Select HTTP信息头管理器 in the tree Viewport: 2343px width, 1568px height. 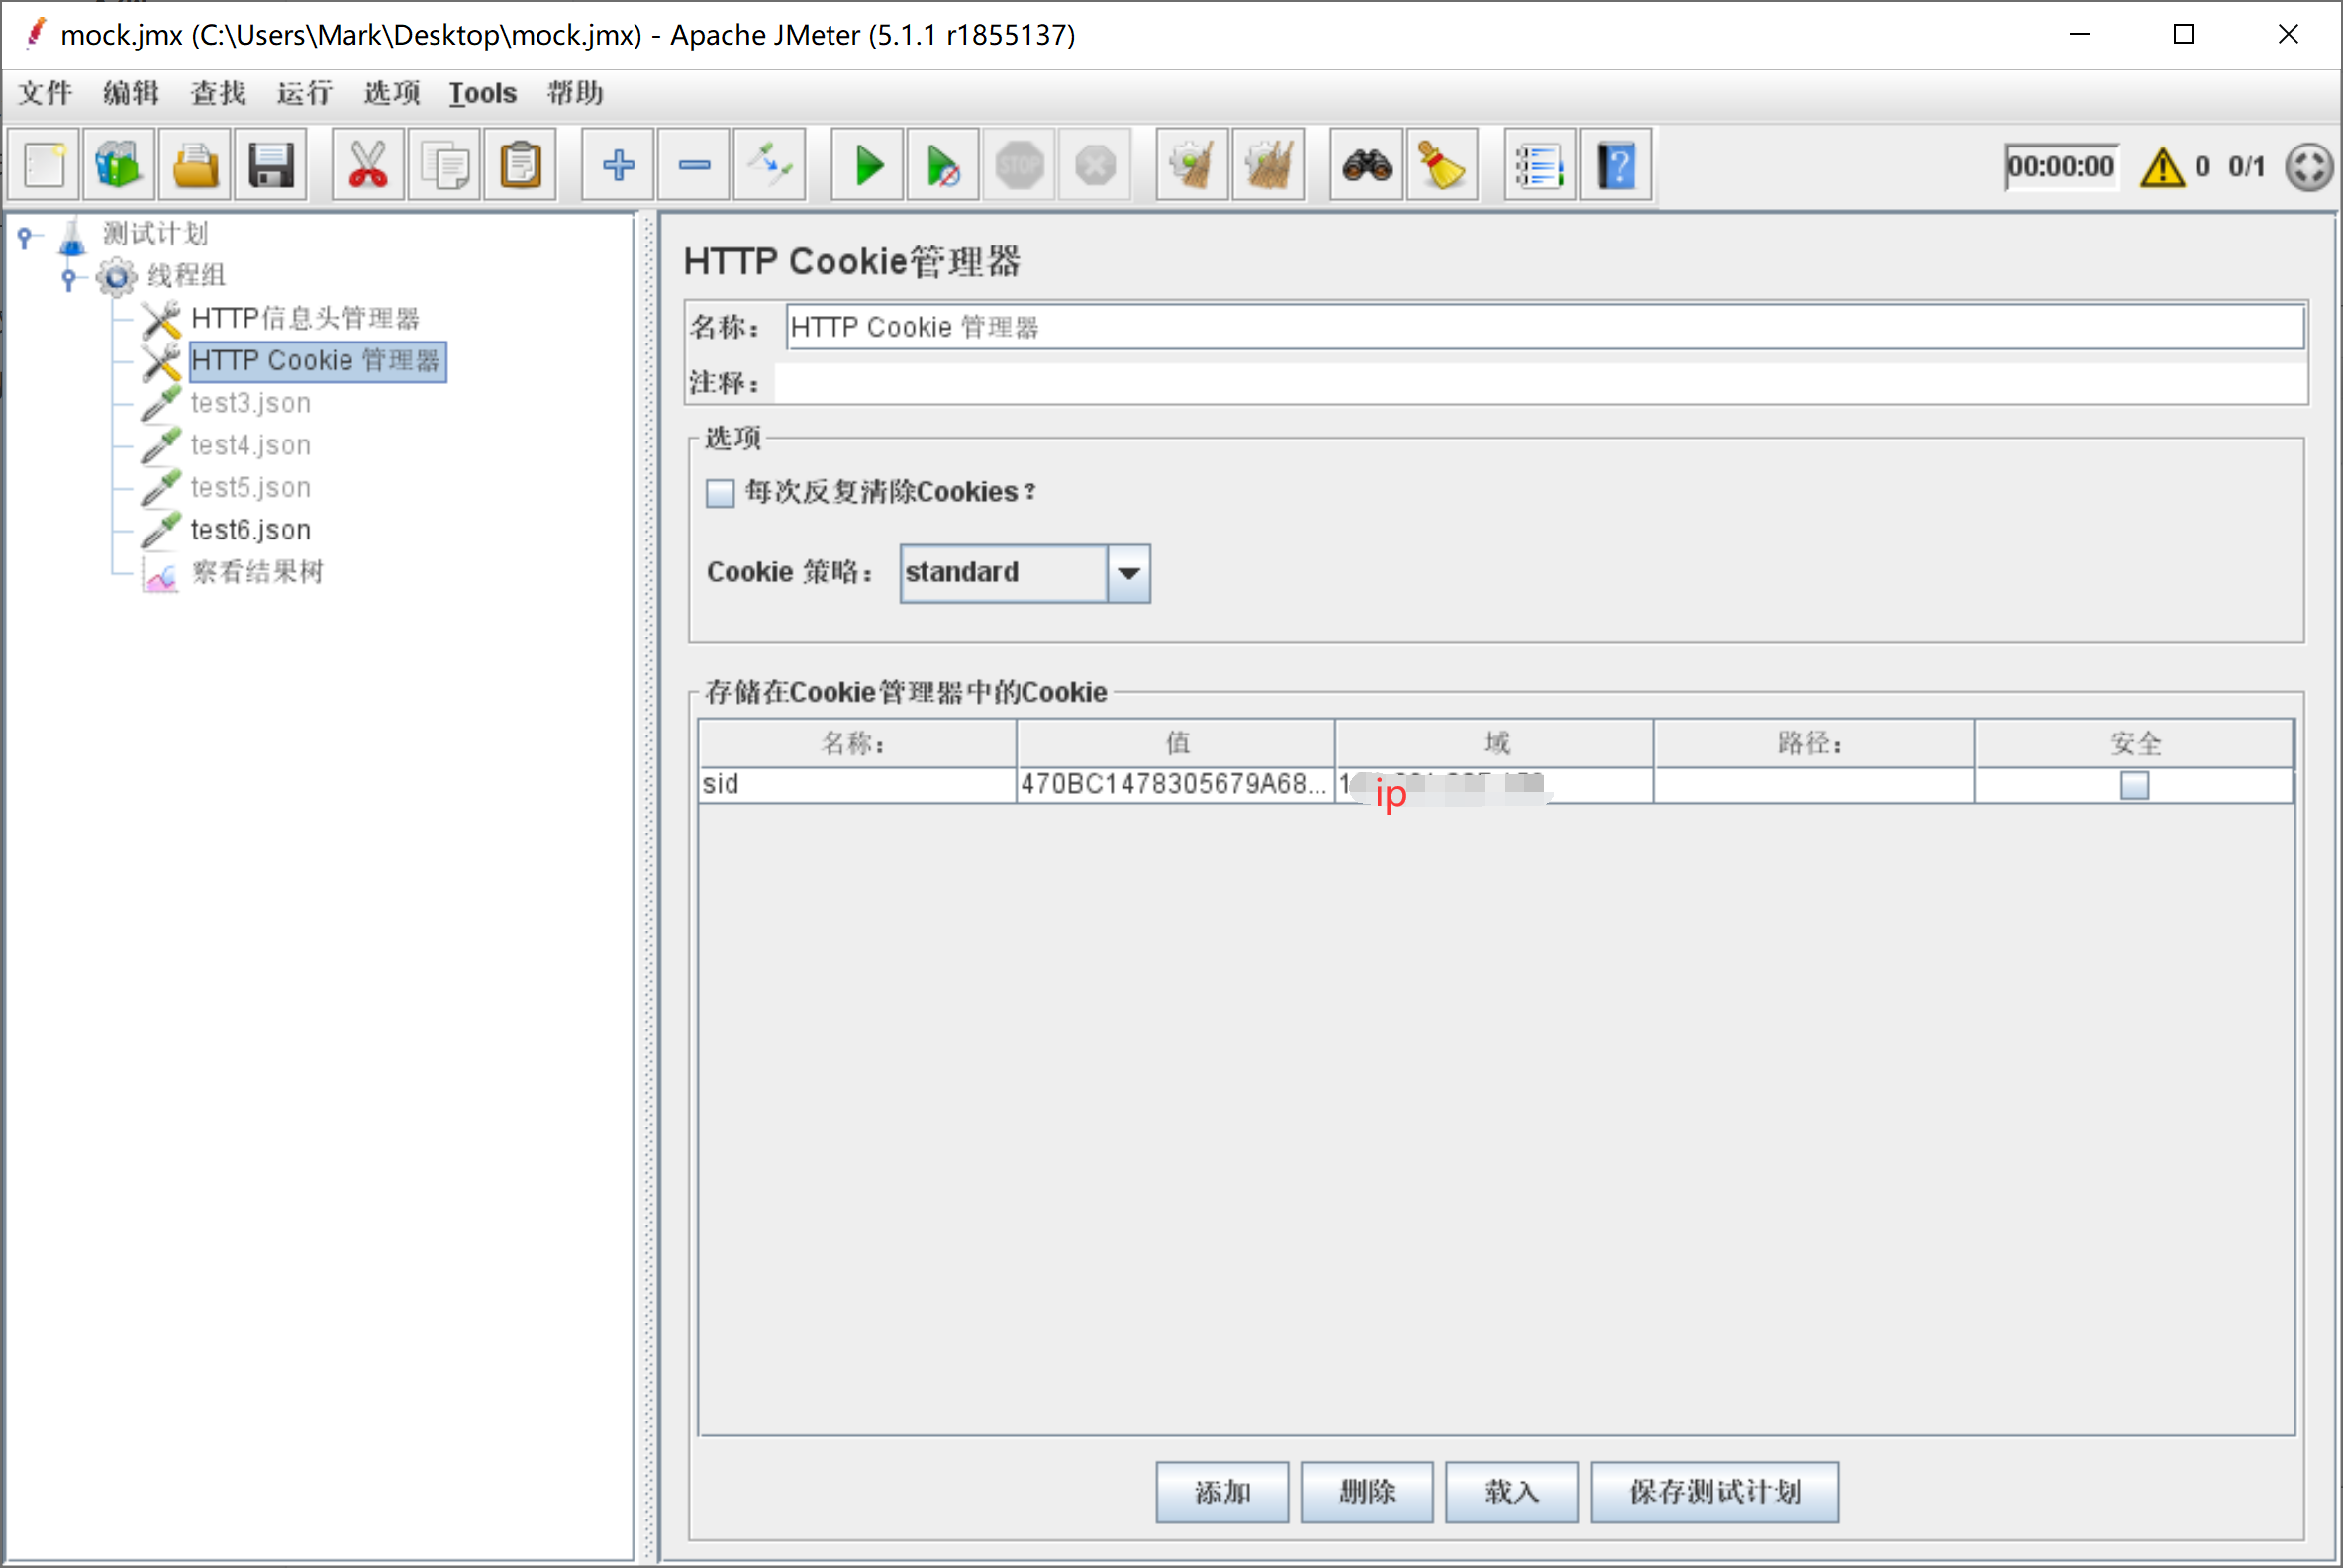pos(305,319)
